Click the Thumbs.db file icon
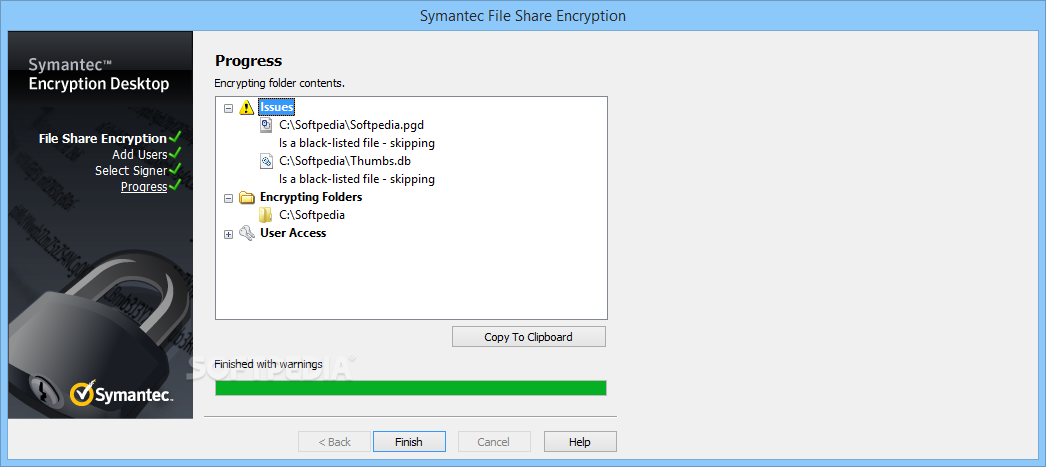Screen dimensions: 1046x467 click(x=266, y=161)
